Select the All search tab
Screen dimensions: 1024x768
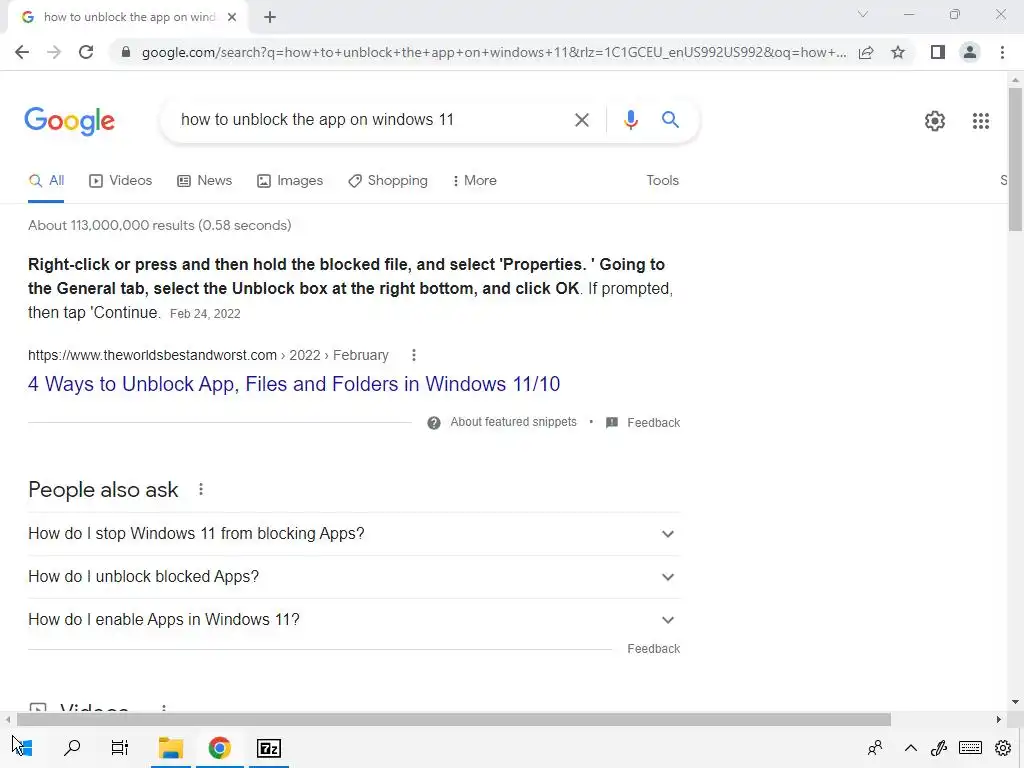46,181
